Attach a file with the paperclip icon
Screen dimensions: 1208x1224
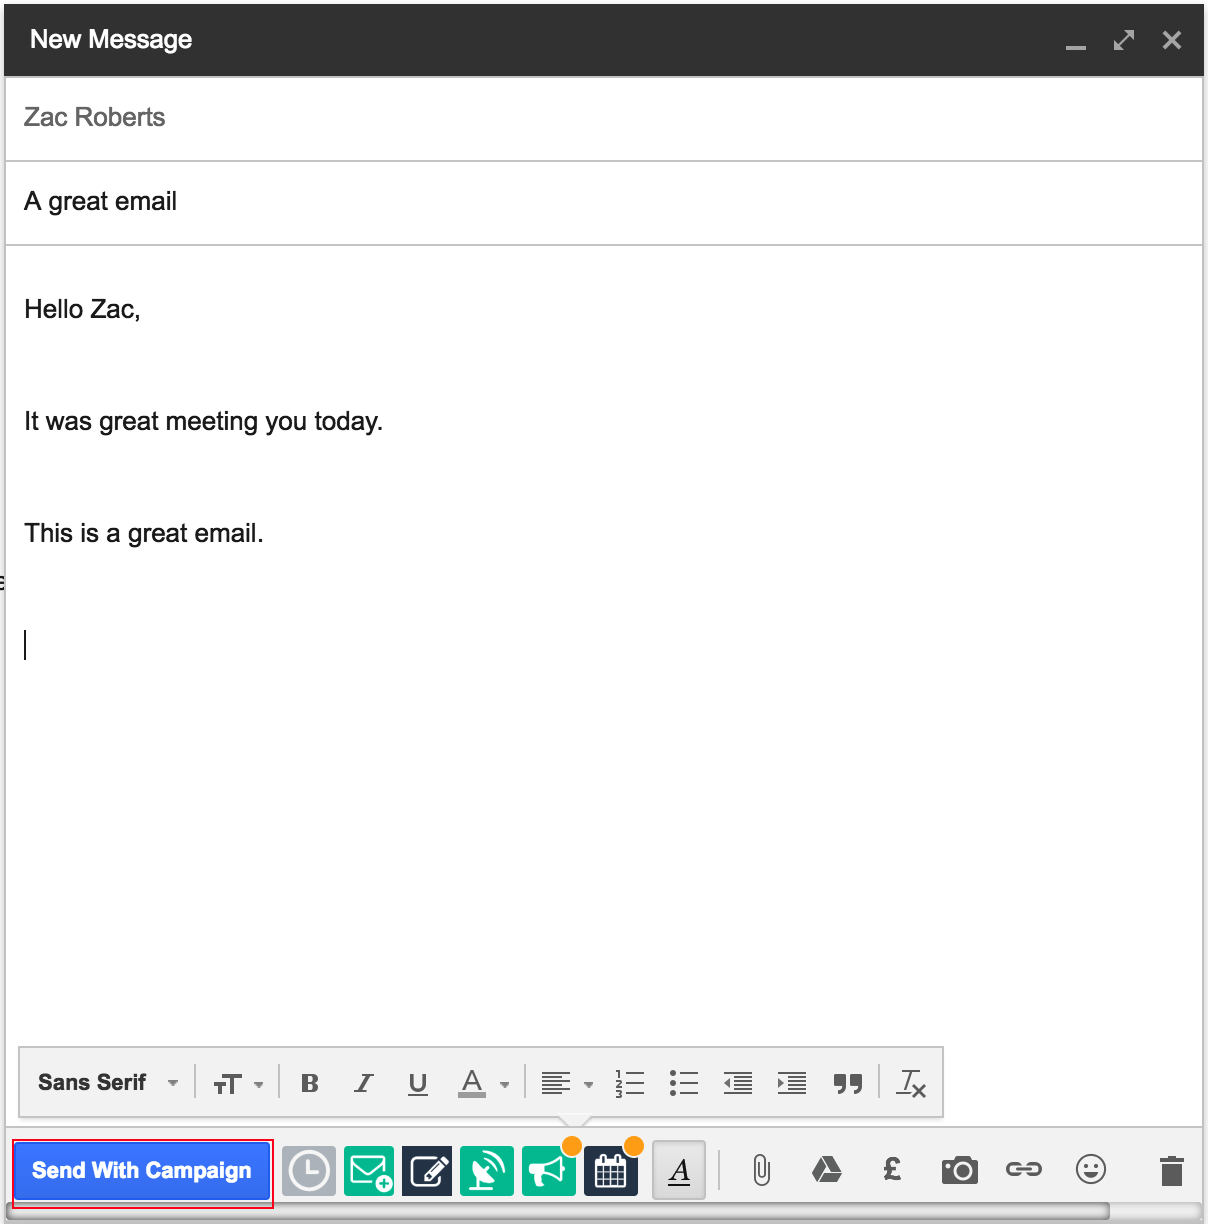point(761,1170)
